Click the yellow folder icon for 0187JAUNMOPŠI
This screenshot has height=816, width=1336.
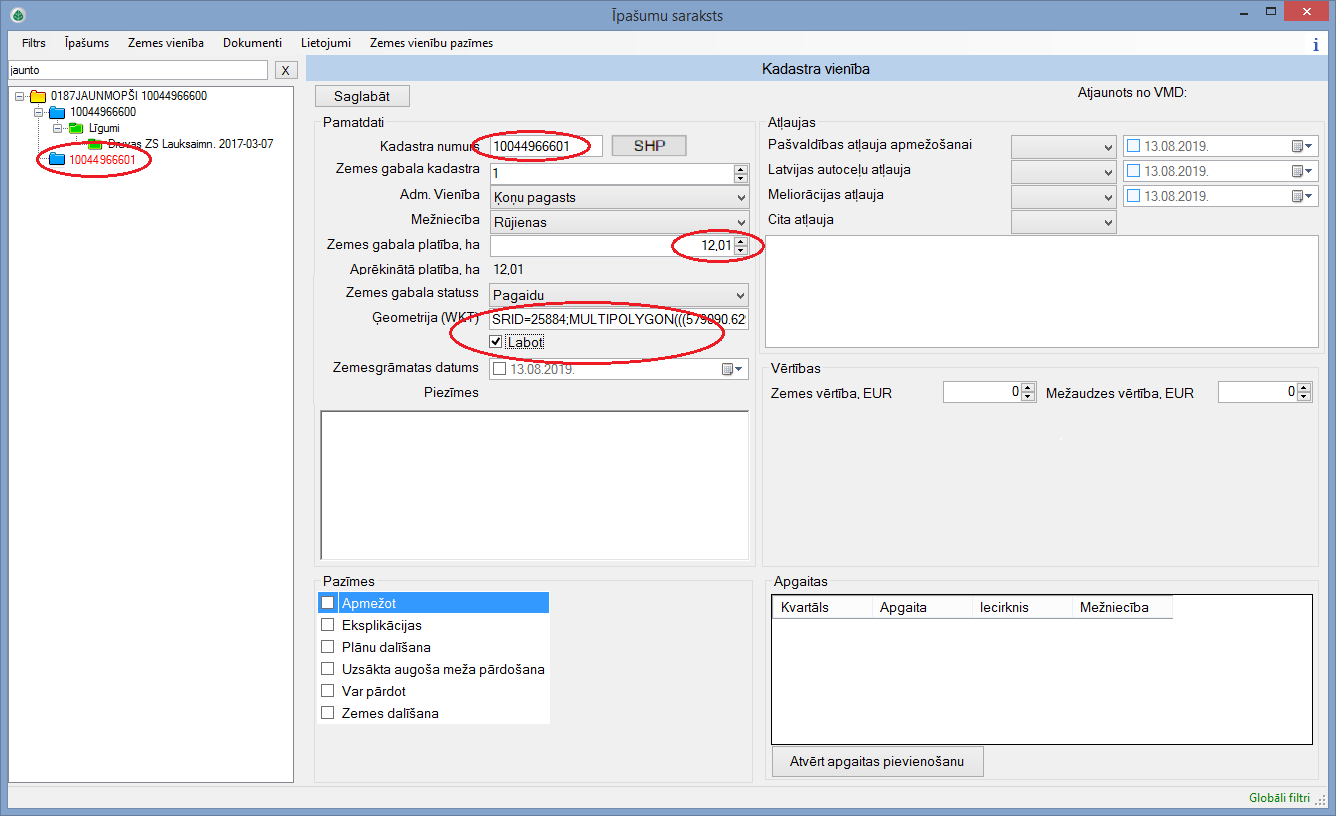point(38,96)
